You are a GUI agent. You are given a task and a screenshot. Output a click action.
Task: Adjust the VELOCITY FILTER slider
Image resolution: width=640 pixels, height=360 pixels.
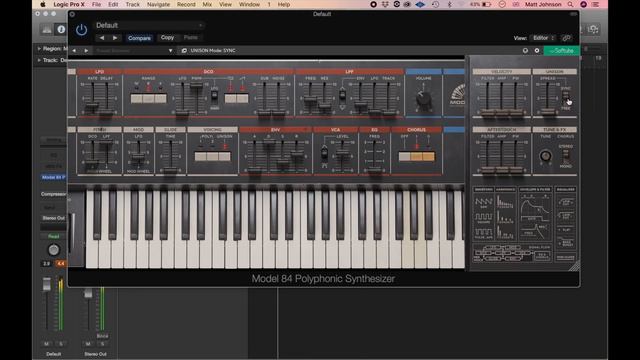pos(488,112)
